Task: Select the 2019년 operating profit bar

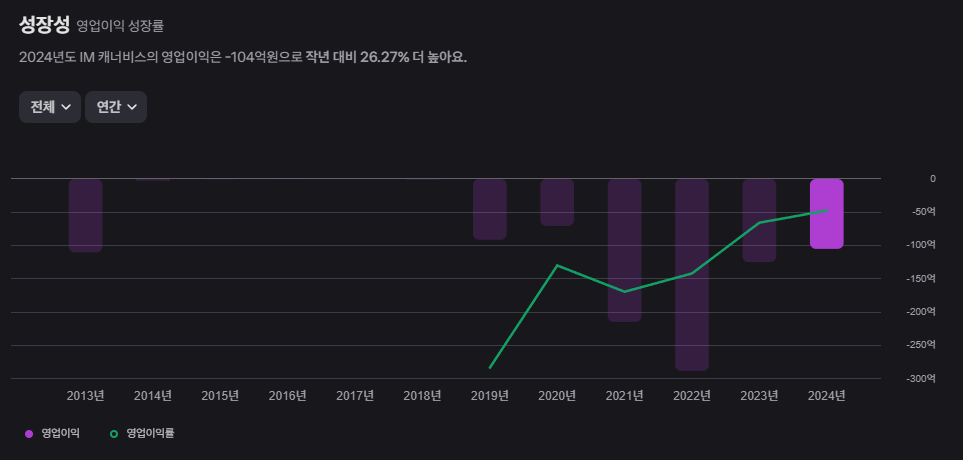Action: (x=489, y=209)
